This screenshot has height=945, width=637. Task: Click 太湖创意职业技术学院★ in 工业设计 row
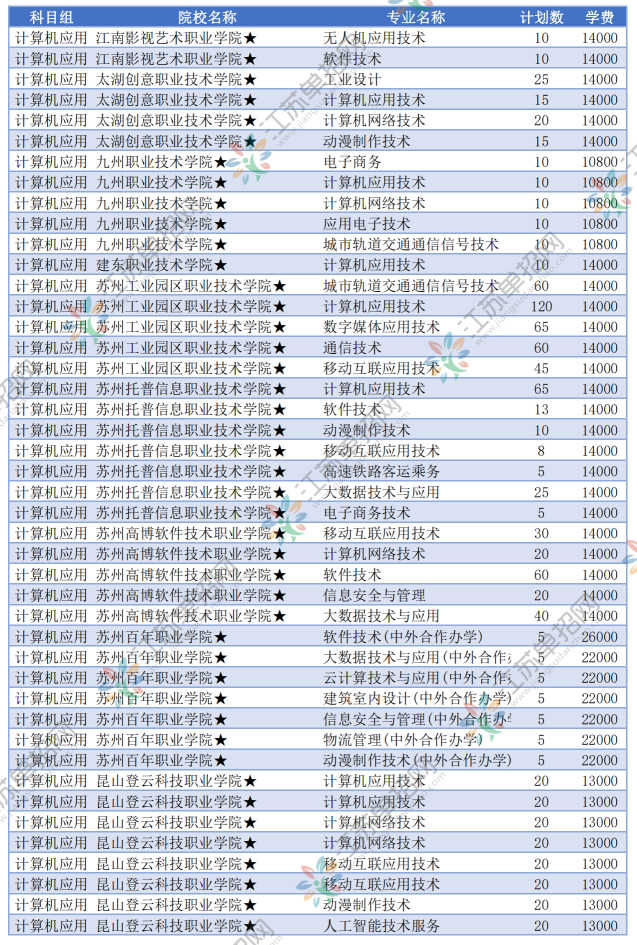(177, 80)
